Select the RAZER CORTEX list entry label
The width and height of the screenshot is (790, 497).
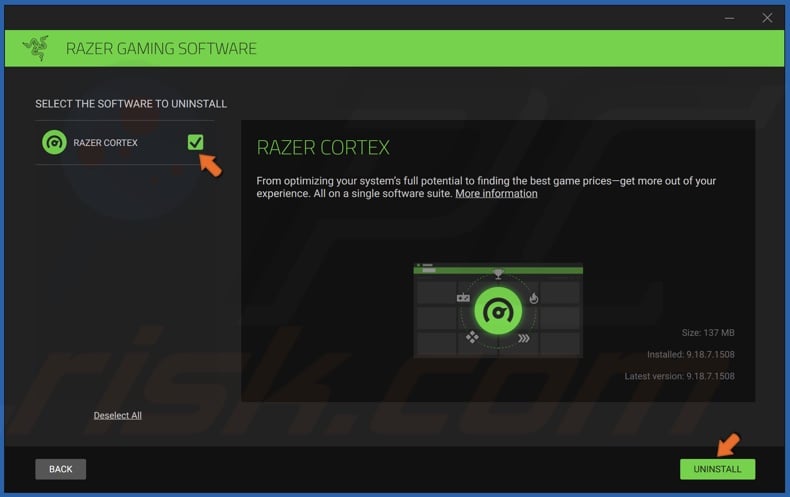105,143
